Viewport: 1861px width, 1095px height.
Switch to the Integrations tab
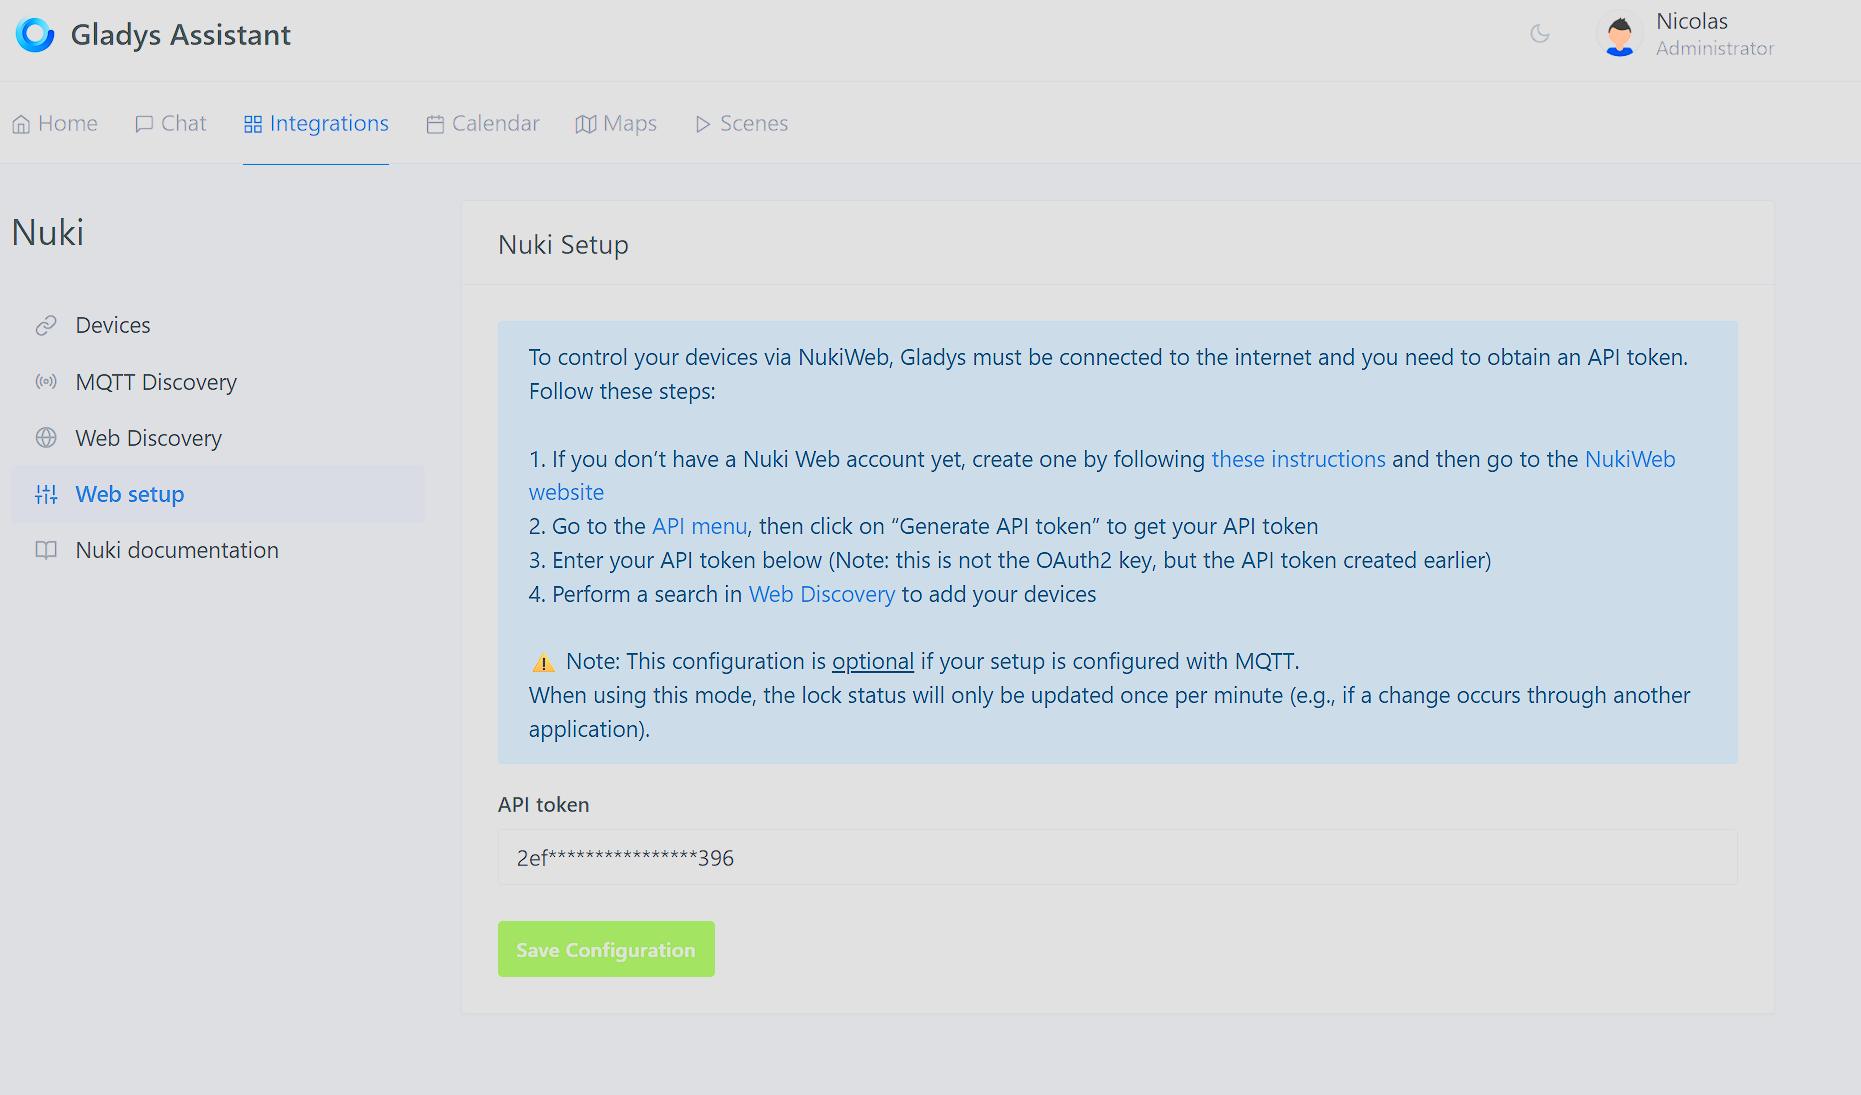pyautogui.click(x=316, y=123)
